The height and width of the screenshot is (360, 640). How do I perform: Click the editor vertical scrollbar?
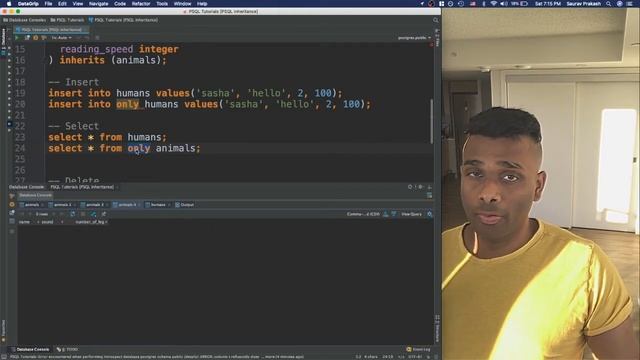pyautogui.click(x=432, y=121)
